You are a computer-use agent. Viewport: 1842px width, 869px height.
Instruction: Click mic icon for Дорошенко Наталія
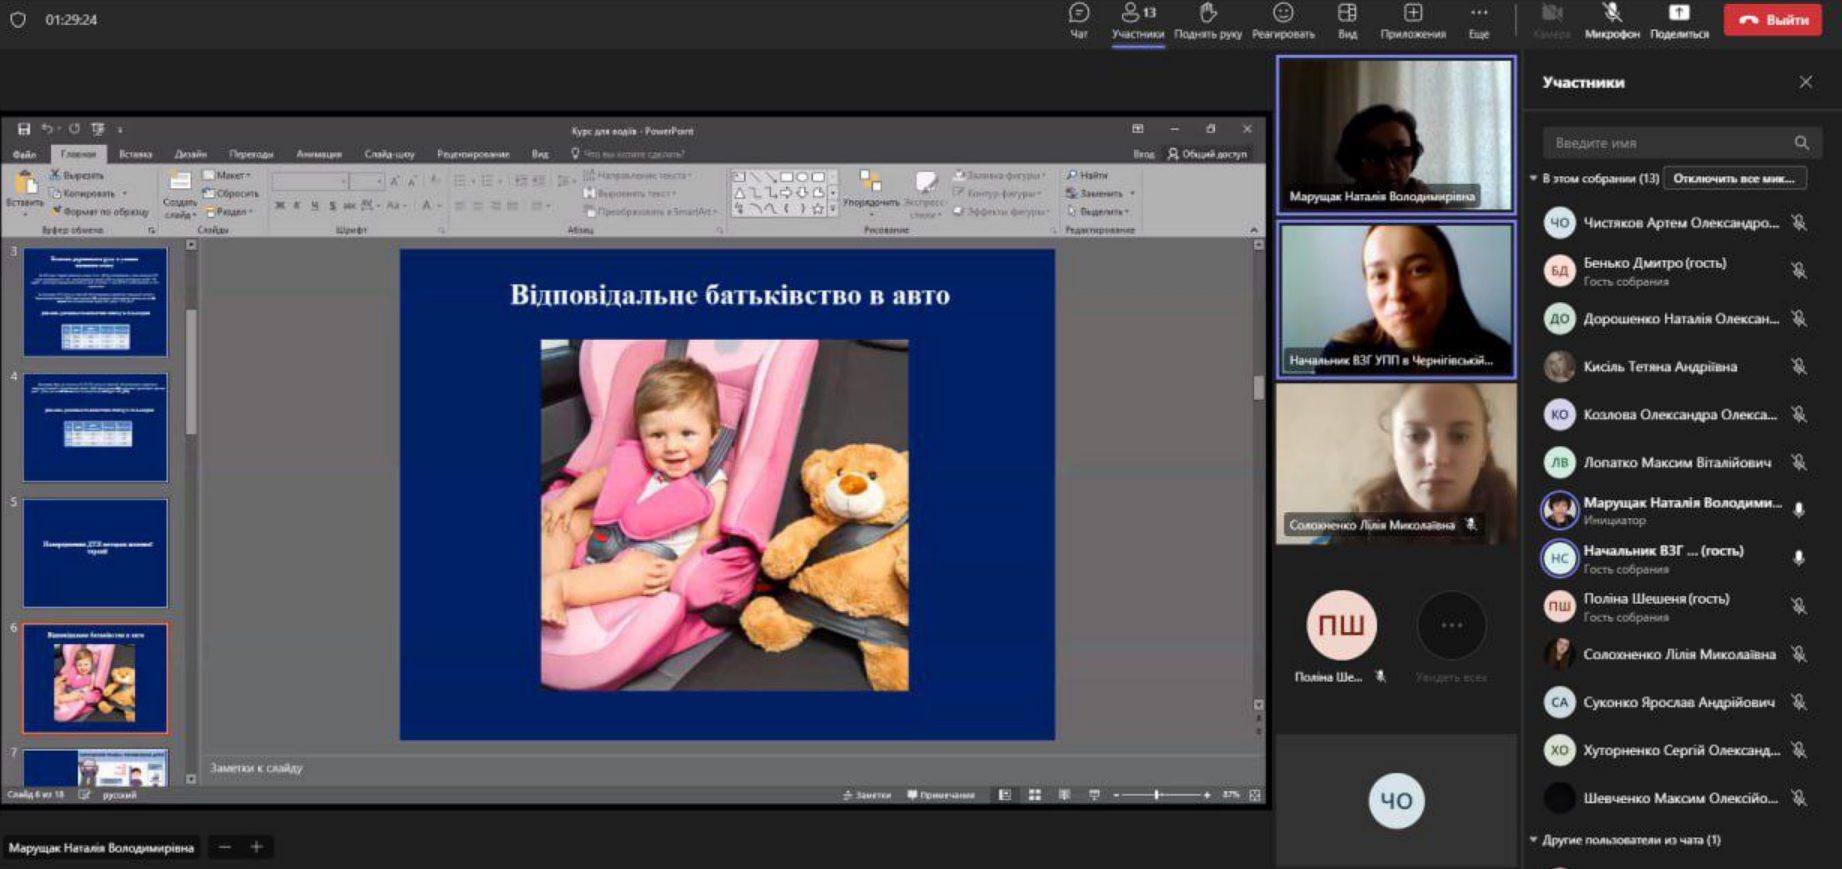coord(1798,318)
